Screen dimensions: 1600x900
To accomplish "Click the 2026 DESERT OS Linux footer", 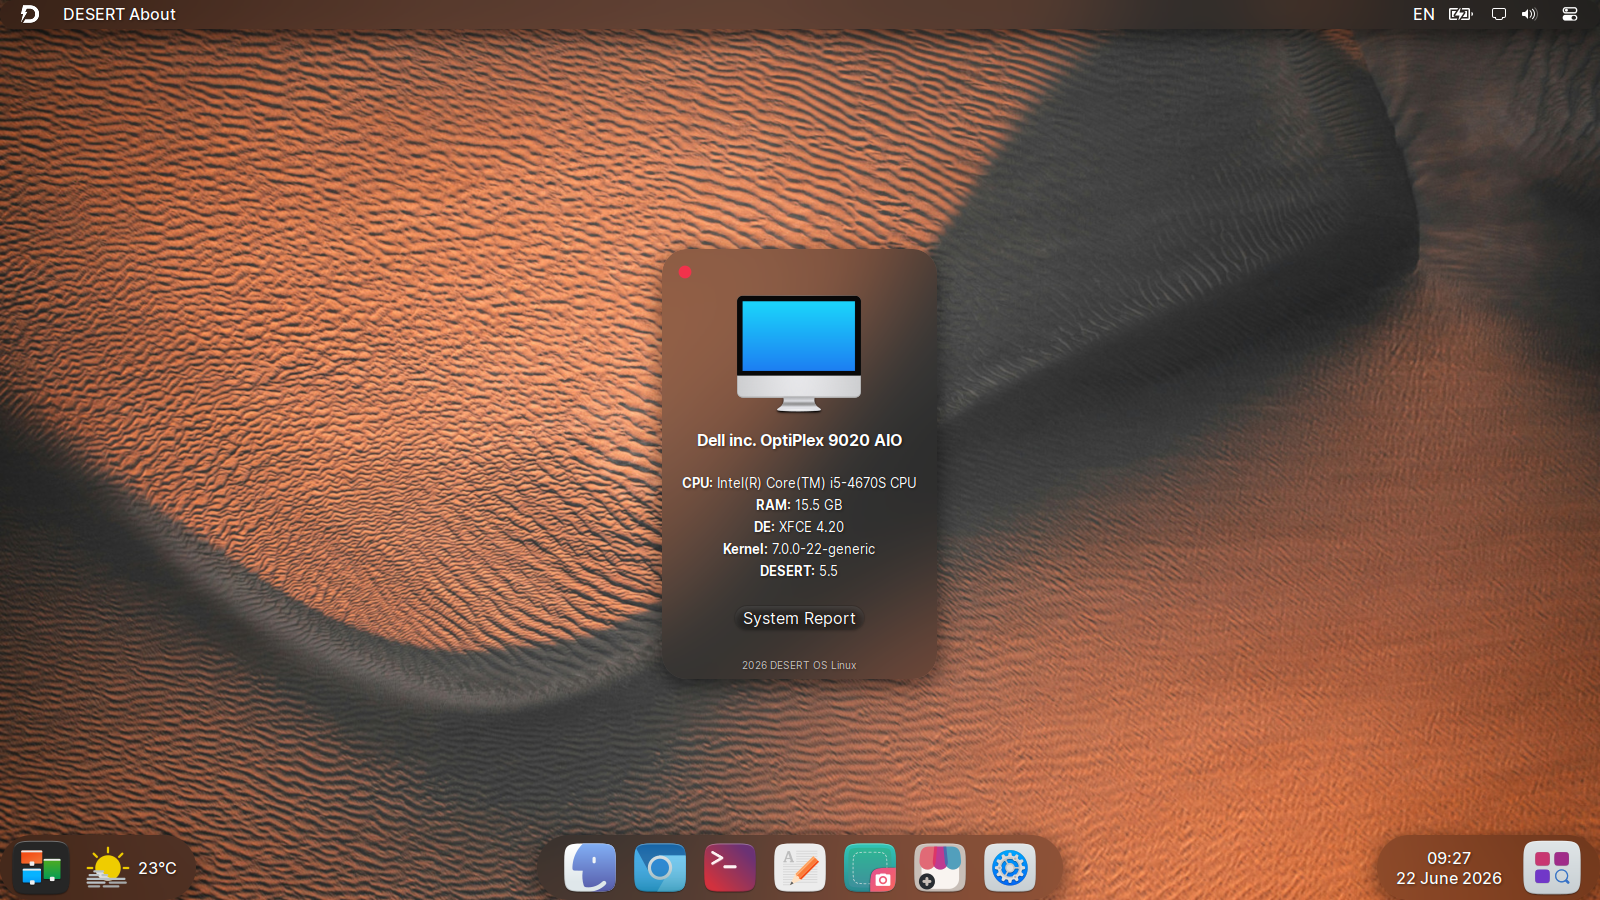I will click(799, 665).
